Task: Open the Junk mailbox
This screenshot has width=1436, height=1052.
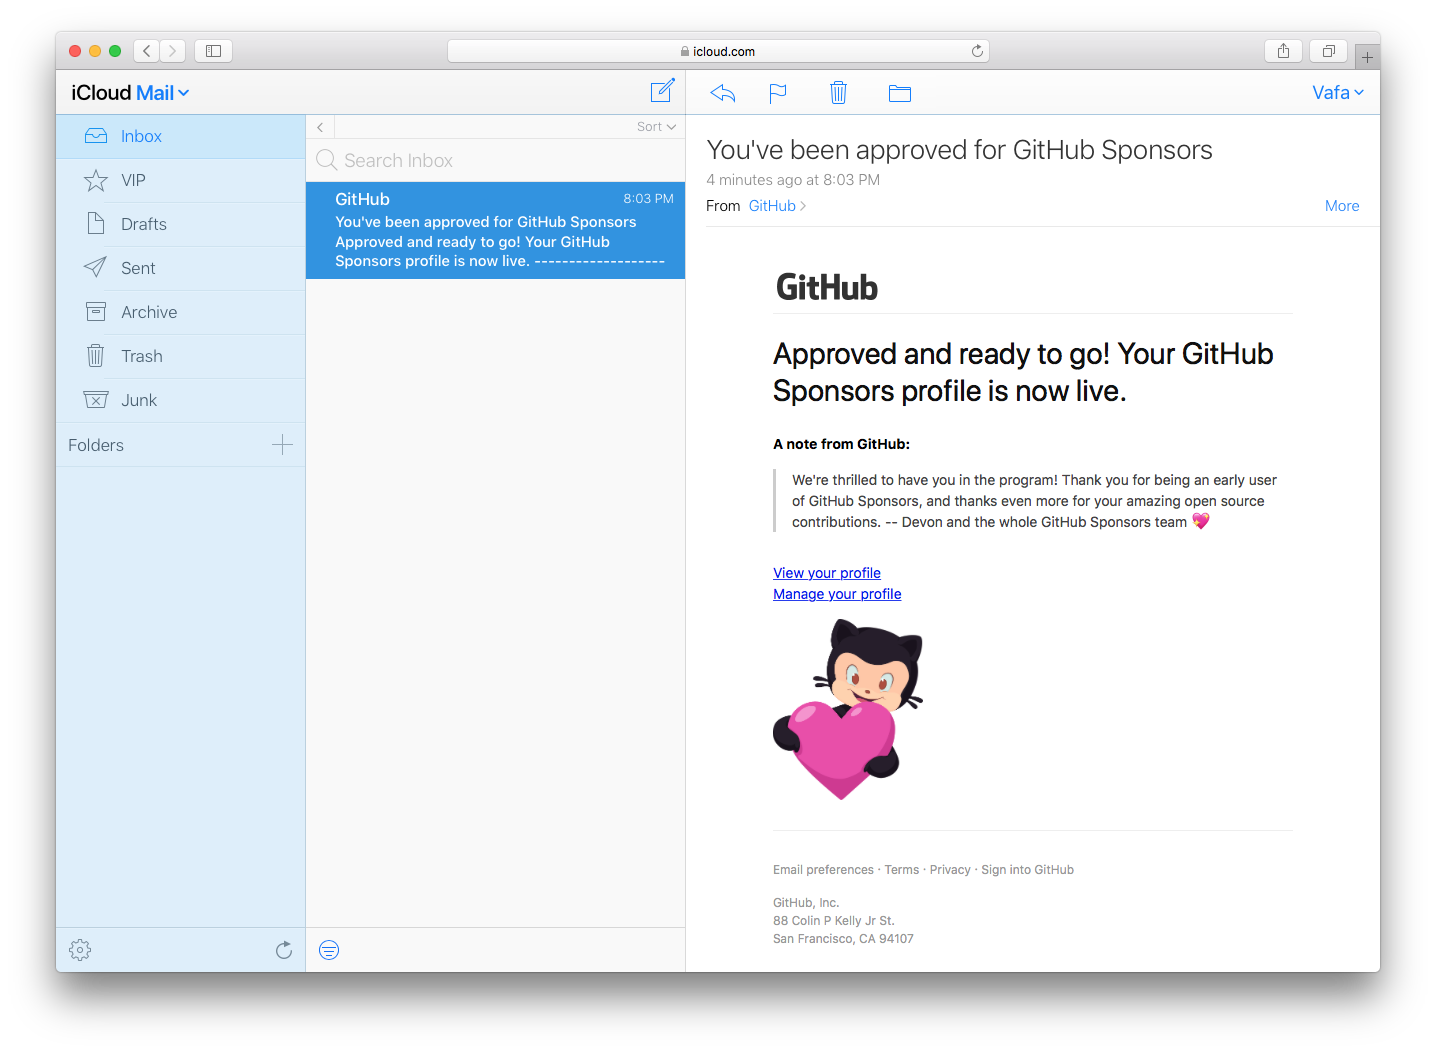Action: 180,400
